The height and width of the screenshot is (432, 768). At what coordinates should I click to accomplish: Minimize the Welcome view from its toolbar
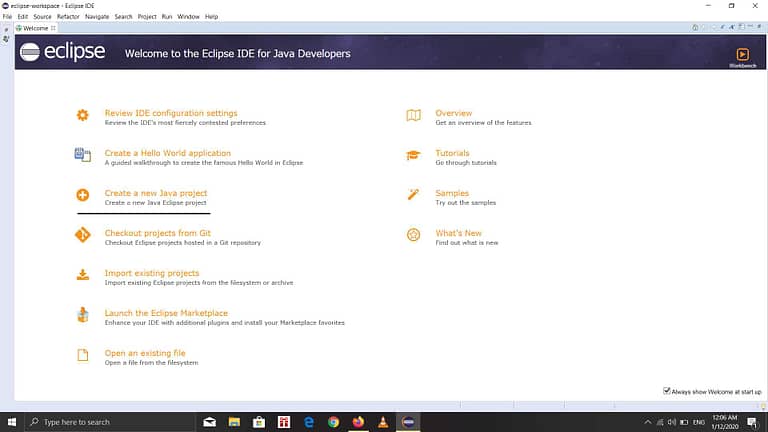click(750, 26)
